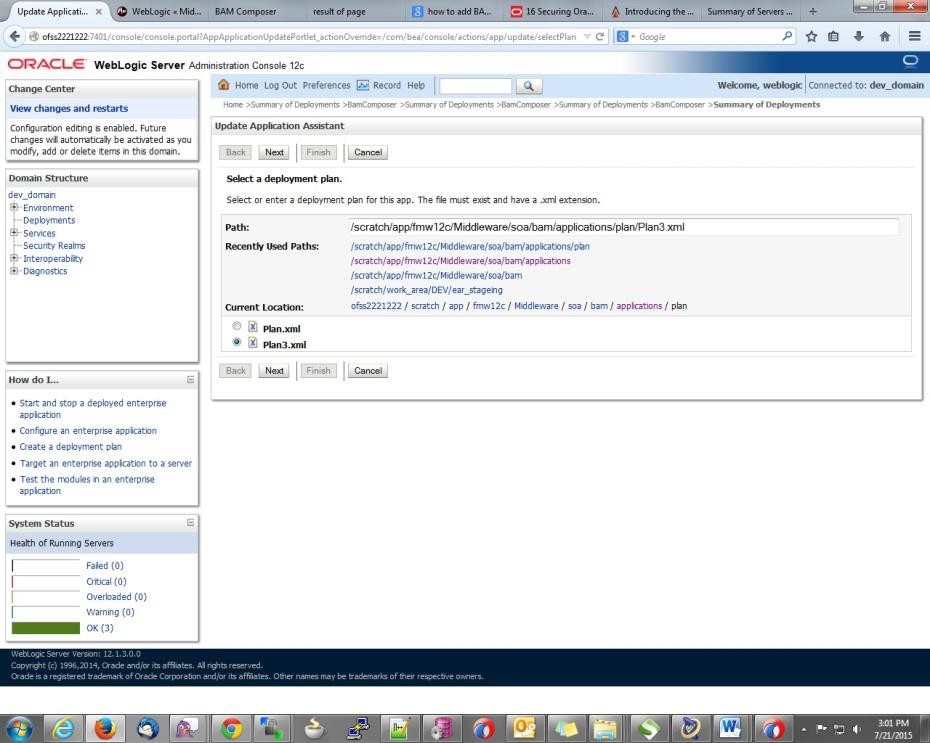Click the top Next button
Viewport: 930px width, 743px height.
point(274,152)
